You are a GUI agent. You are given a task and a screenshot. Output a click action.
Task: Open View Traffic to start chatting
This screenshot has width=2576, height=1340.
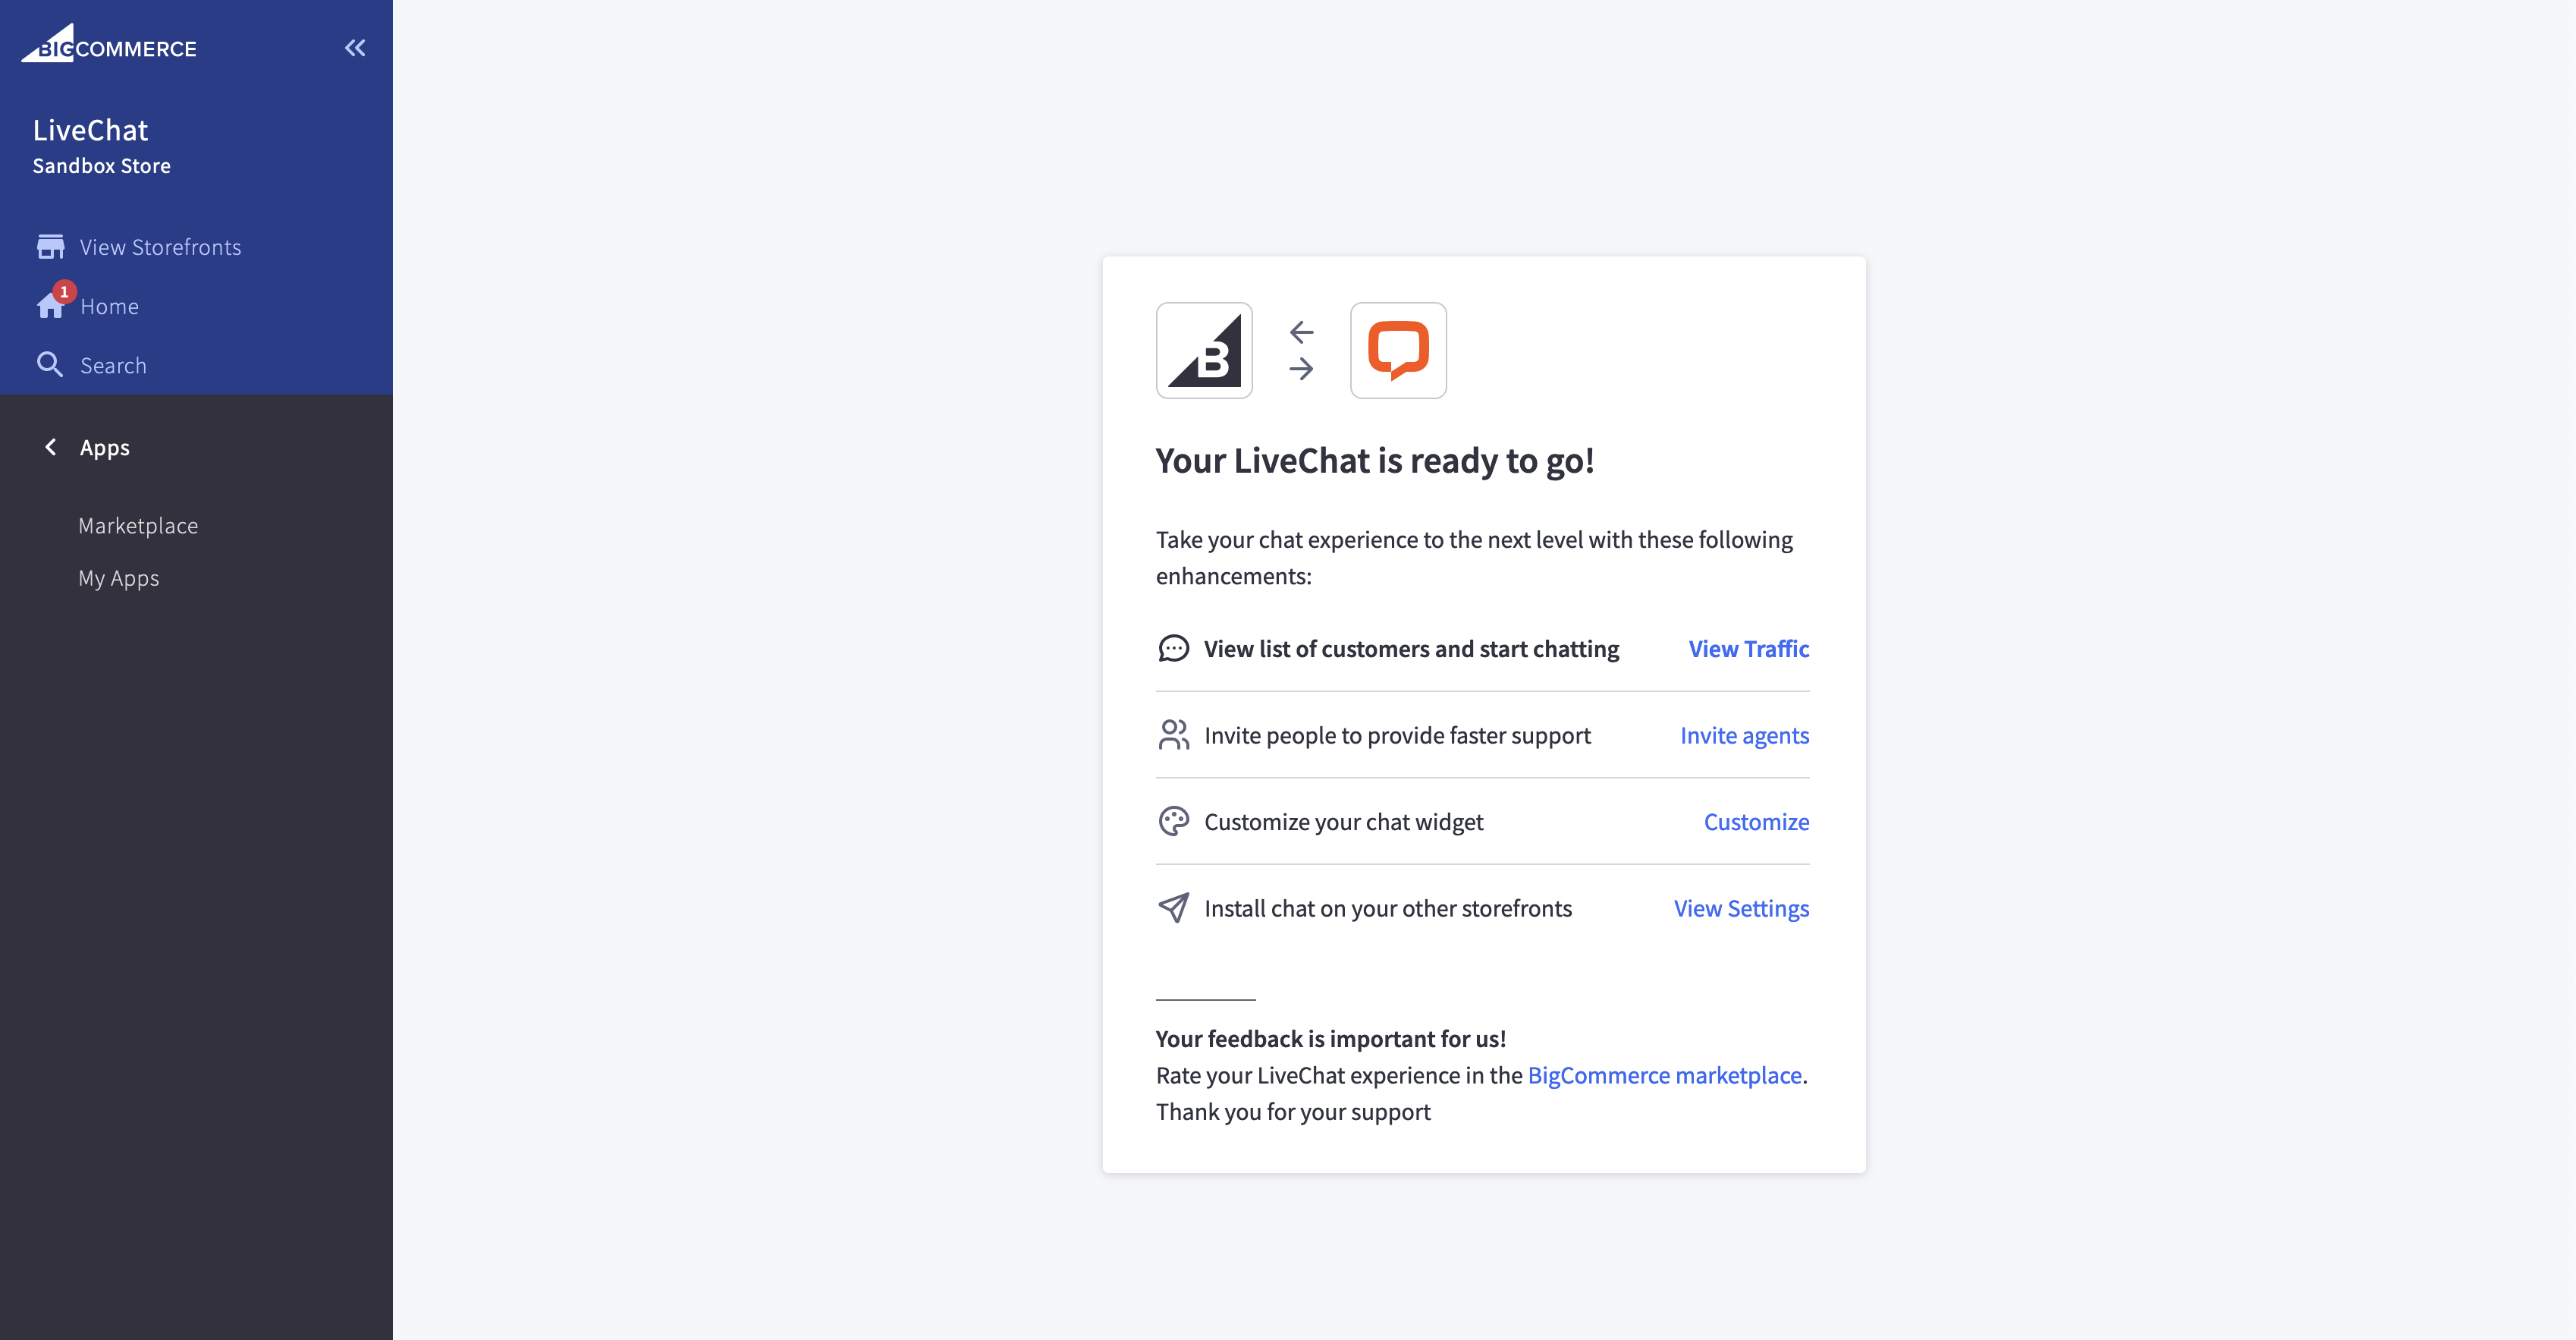1748,648
